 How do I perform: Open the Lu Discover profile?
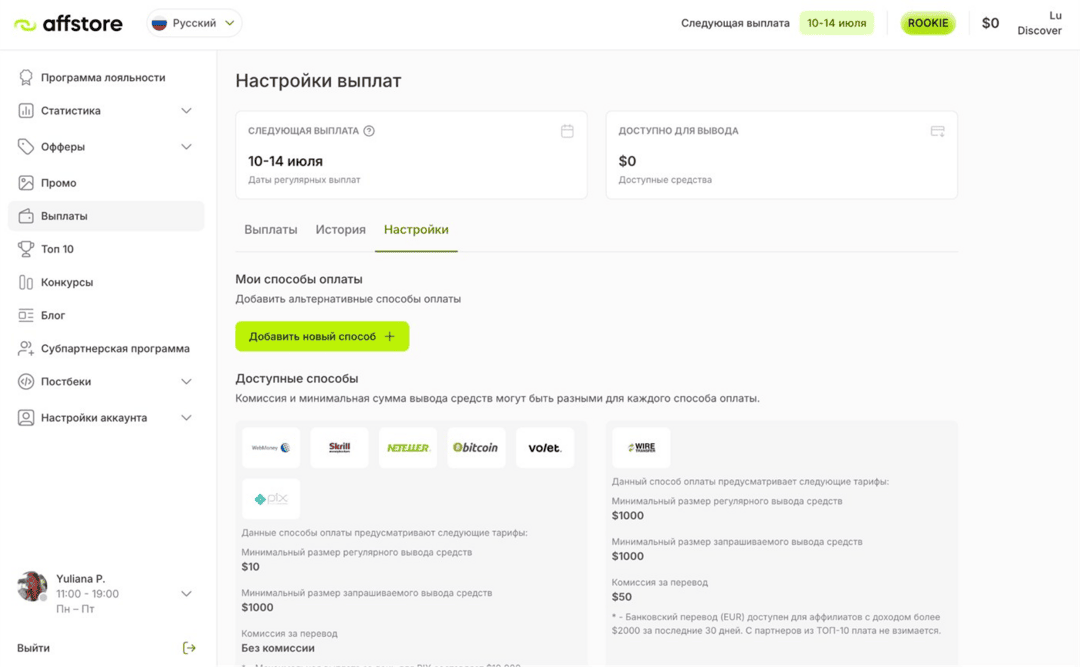tap(1039, 23)
